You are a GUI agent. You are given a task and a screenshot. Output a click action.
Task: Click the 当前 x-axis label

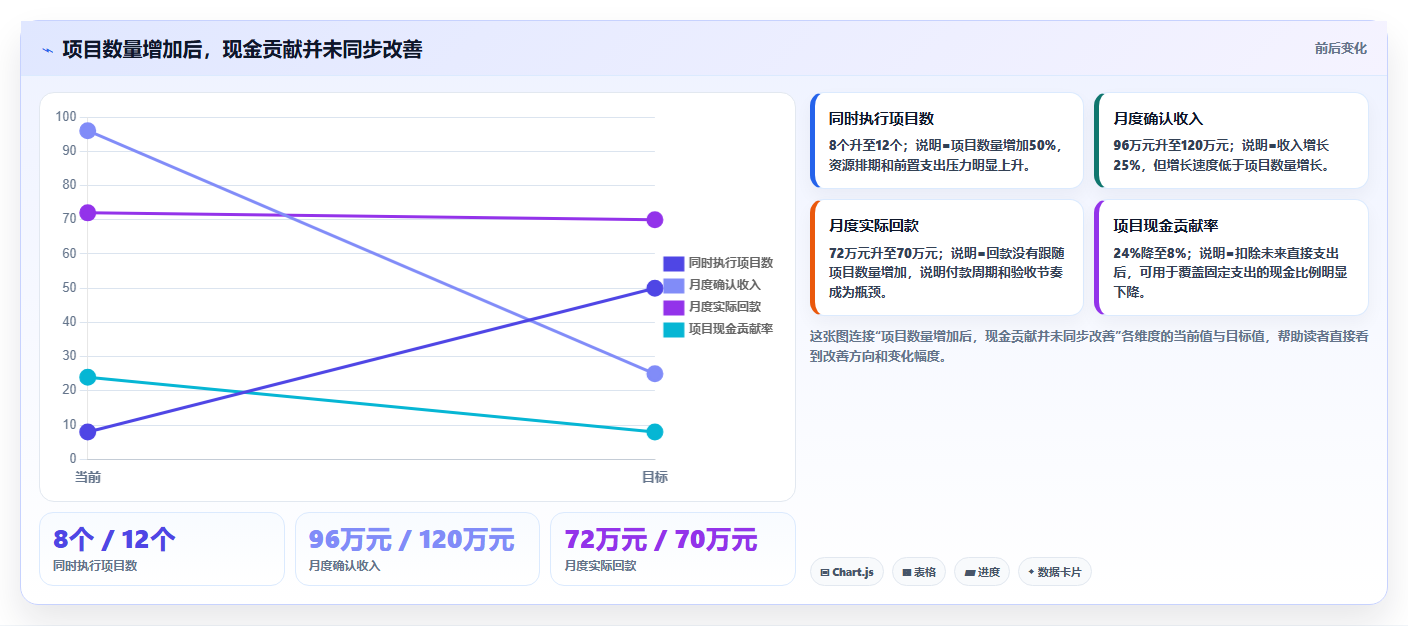(88, 478)
